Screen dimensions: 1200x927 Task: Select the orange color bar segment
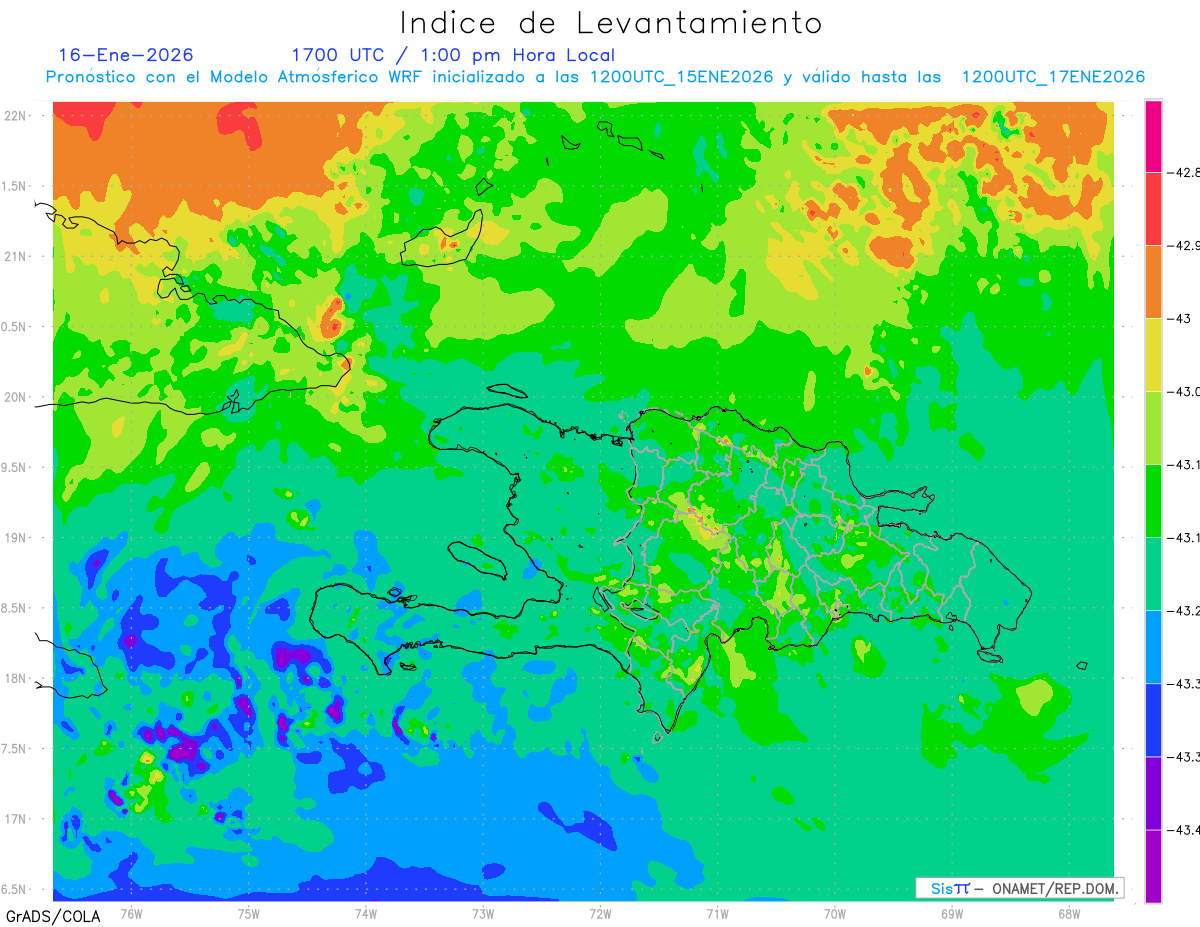[x=1153, y=282]
